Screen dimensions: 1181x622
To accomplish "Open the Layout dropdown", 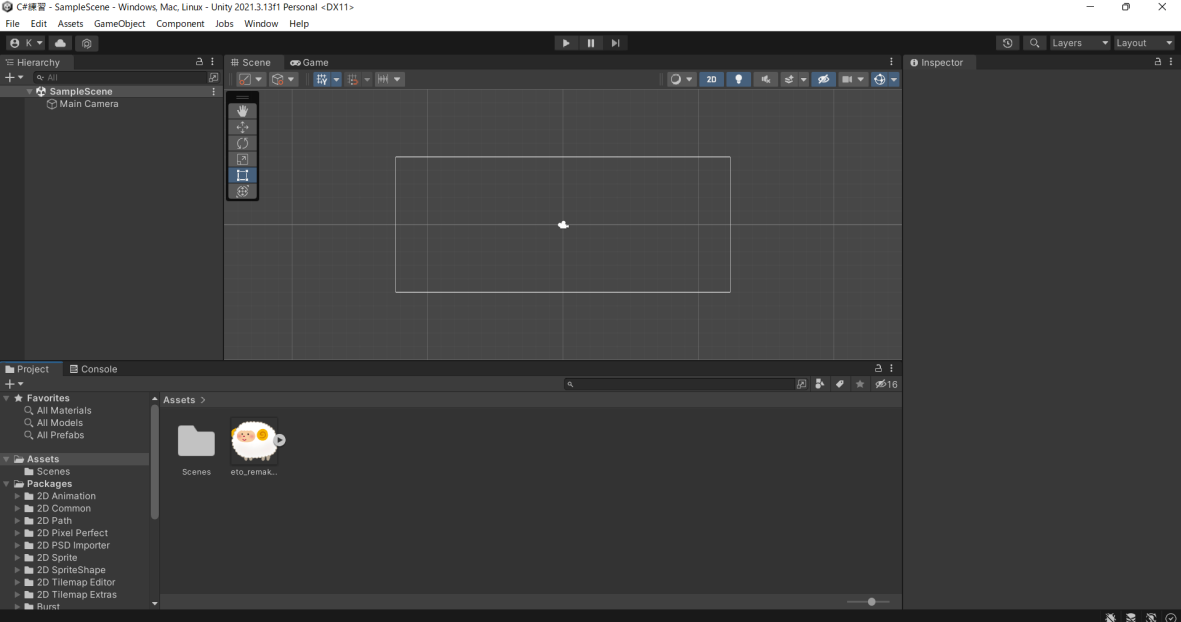I will point(1144,43).
